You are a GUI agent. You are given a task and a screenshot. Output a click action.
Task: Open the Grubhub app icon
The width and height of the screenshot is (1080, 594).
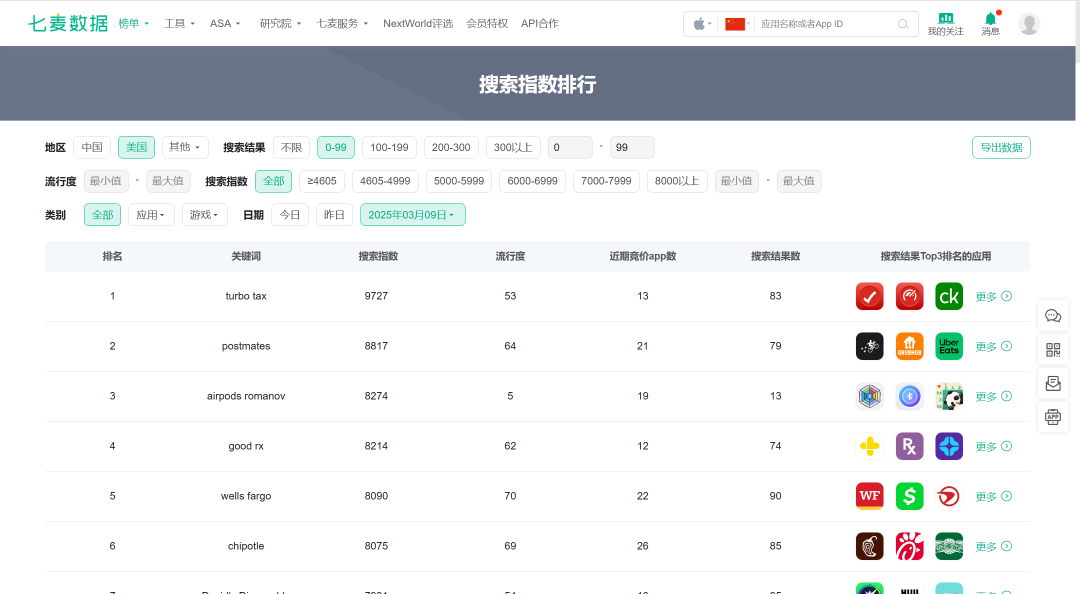[x=909, y=346]
